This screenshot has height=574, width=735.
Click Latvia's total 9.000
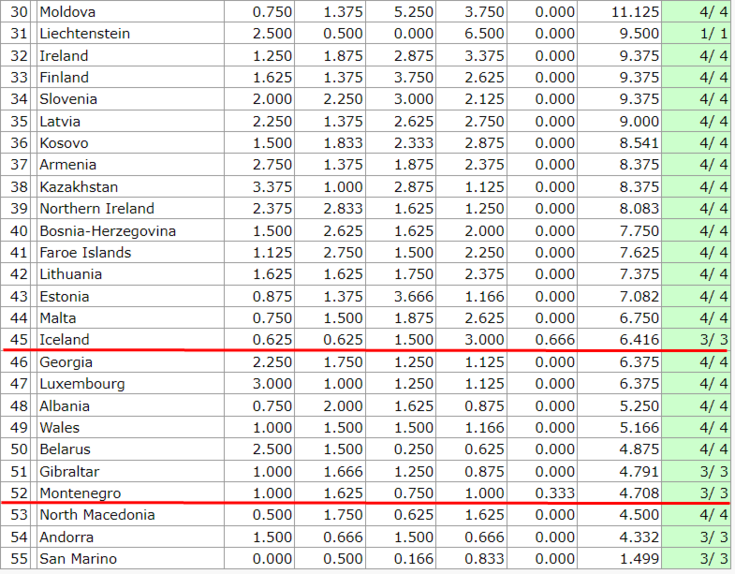point(639,121)
